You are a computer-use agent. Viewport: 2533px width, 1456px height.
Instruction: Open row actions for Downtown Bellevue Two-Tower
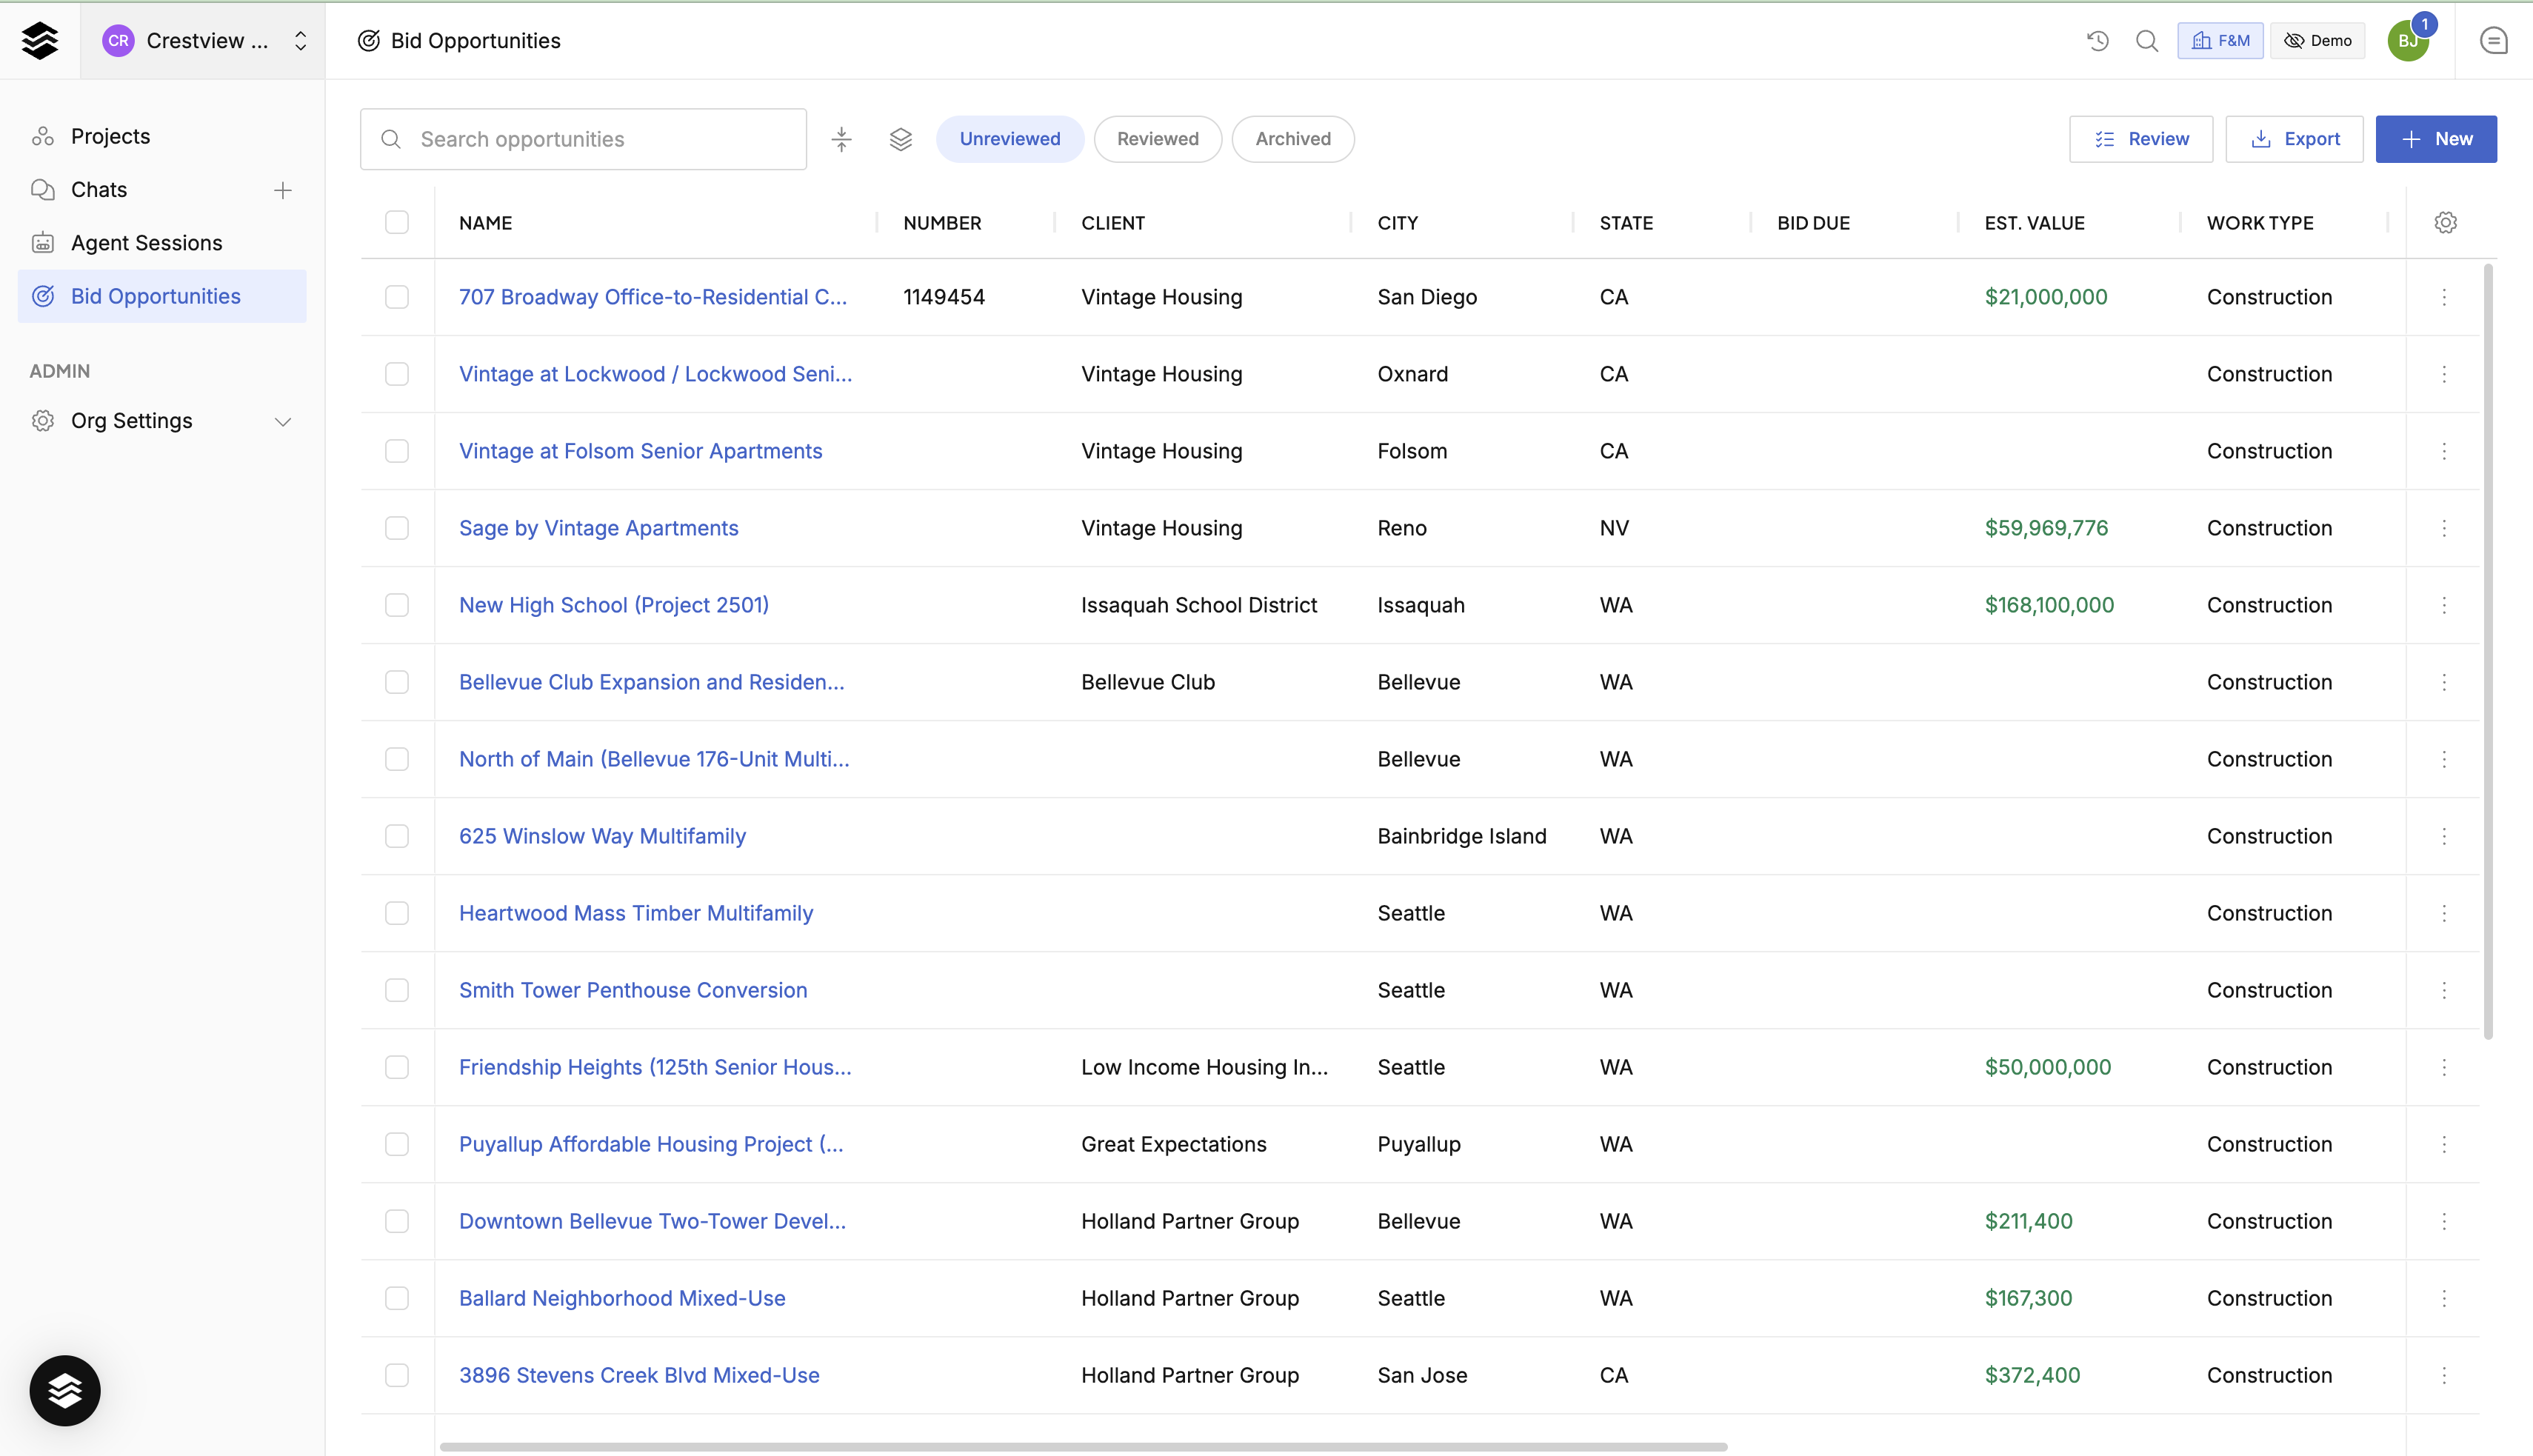click(2444, 1221)
